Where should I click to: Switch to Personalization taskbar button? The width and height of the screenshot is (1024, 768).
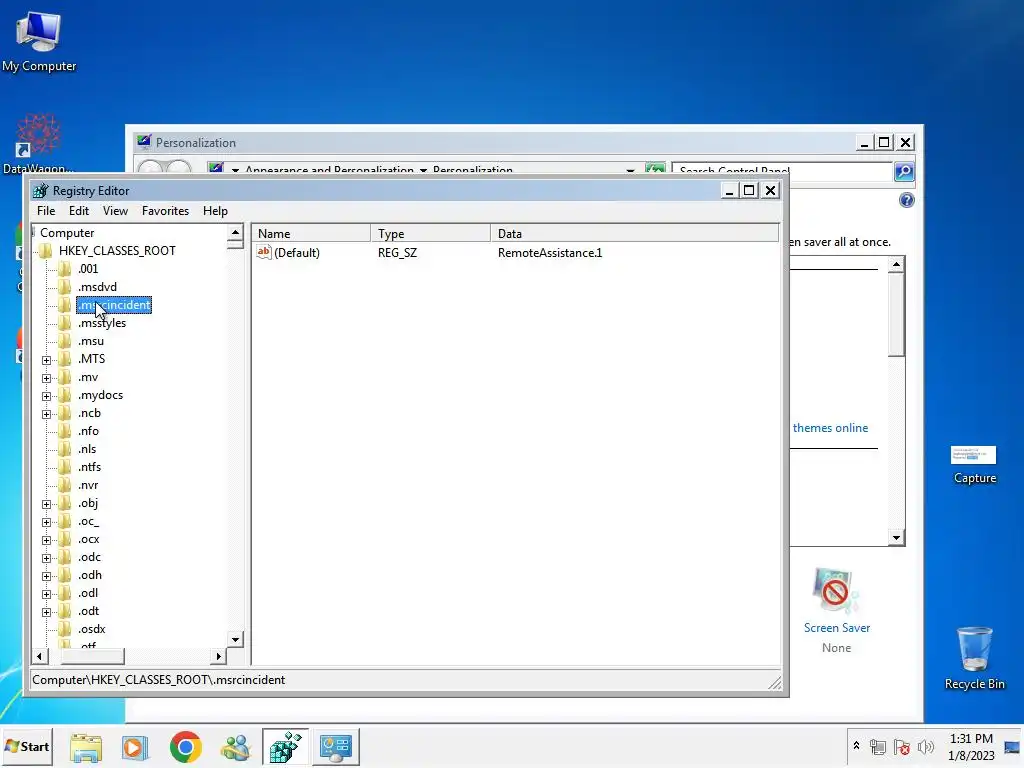click(336, 747)
